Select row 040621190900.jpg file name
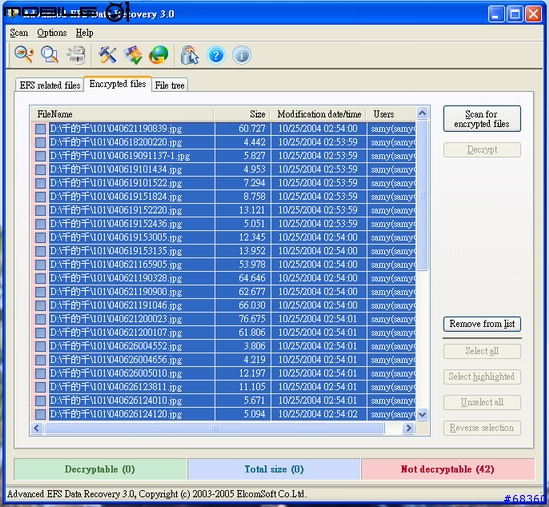The image size is (549, 507). [116, 292]
